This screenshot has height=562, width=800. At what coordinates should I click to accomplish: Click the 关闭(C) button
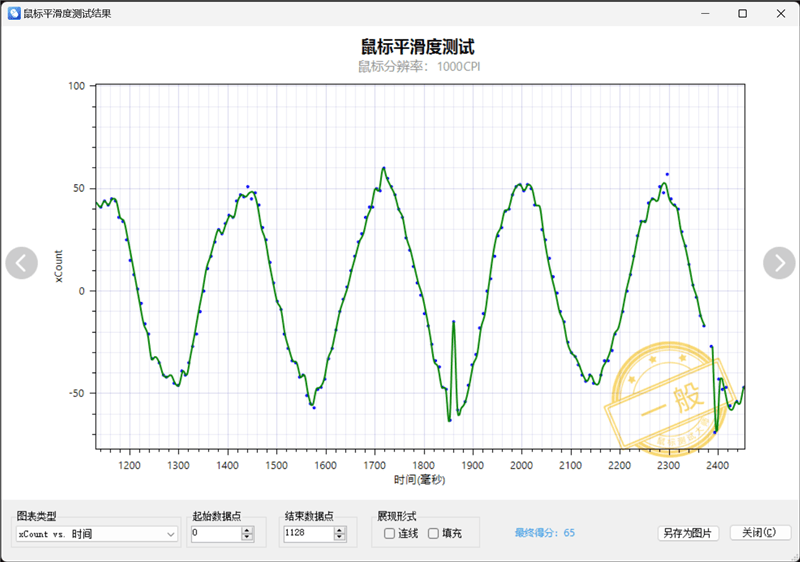click(x=759, y=533)
